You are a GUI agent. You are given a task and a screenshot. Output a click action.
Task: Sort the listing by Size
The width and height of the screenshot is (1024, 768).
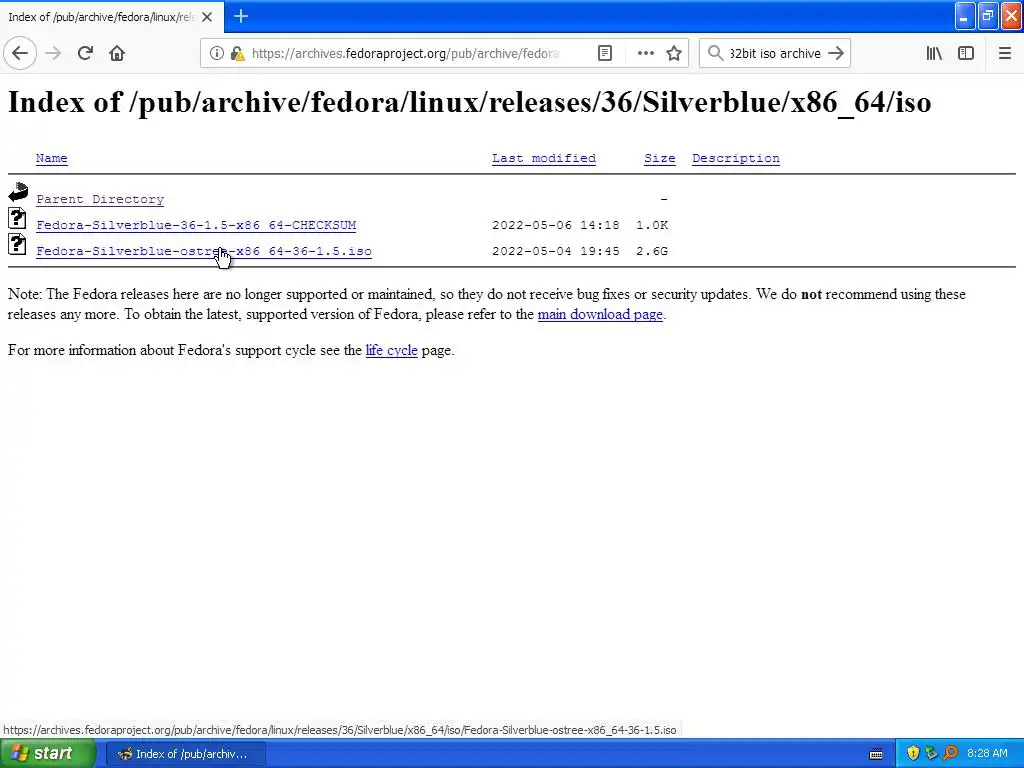pyautogui.click(x=660, y=158)
